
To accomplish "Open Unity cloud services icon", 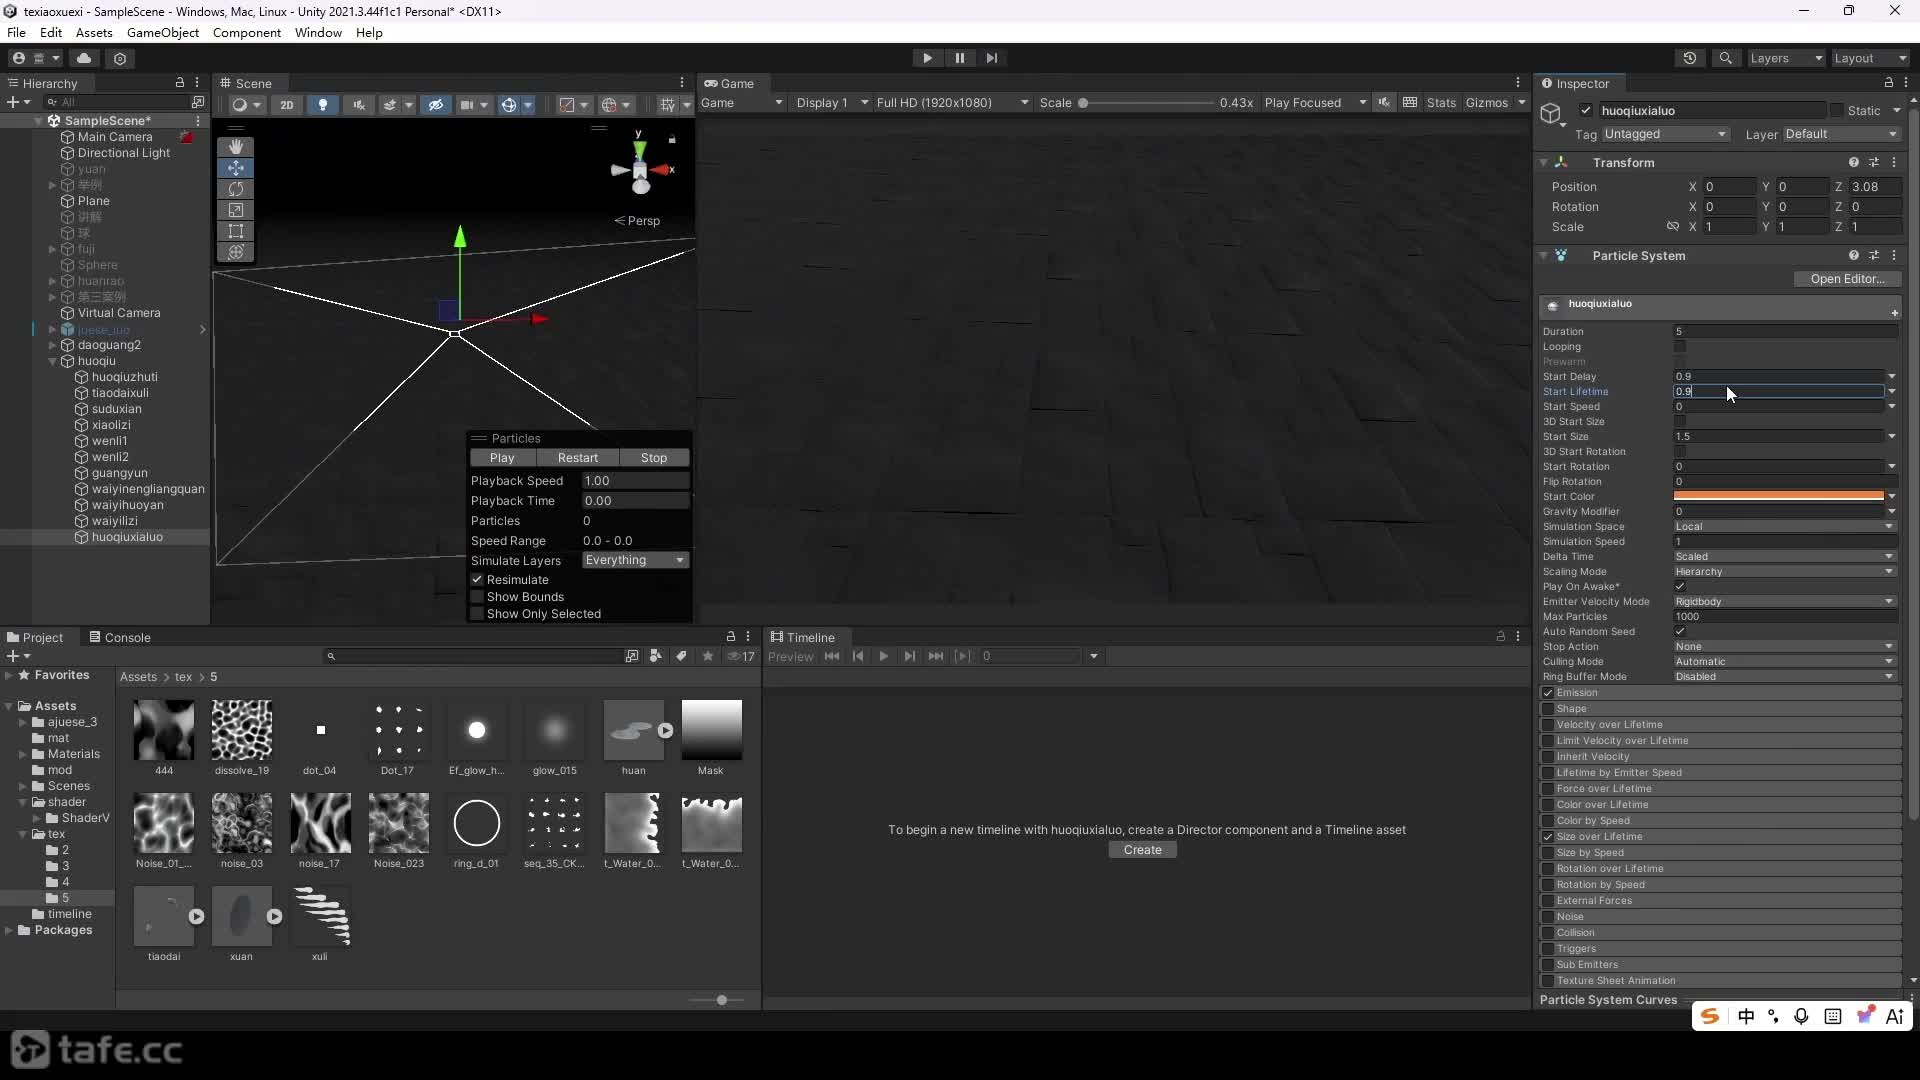I will [84, 58].
